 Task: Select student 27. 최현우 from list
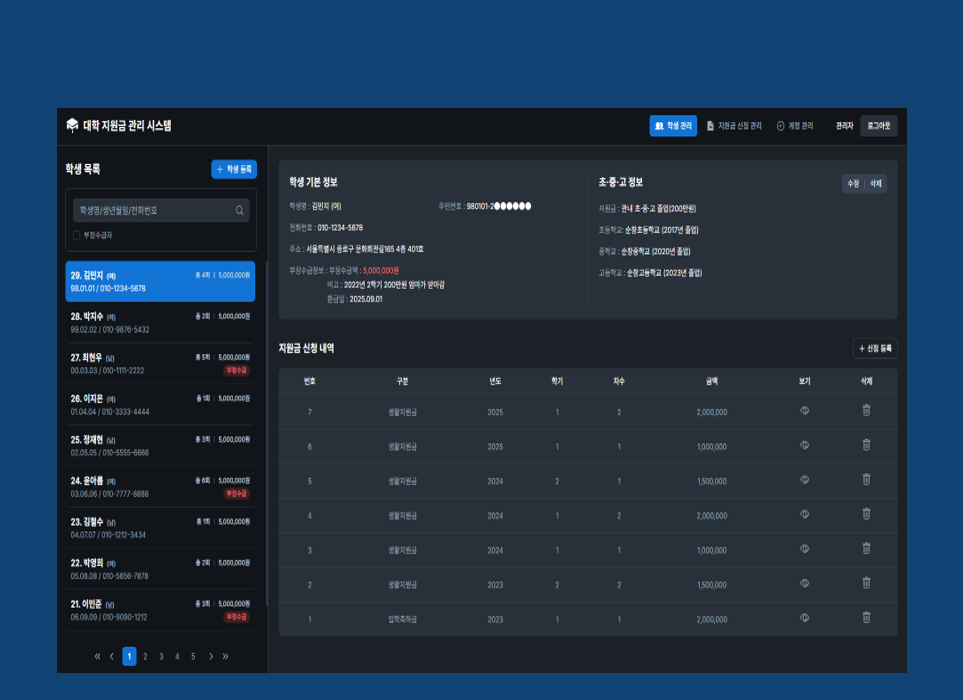pyautogui.click(x=160, y=363)
